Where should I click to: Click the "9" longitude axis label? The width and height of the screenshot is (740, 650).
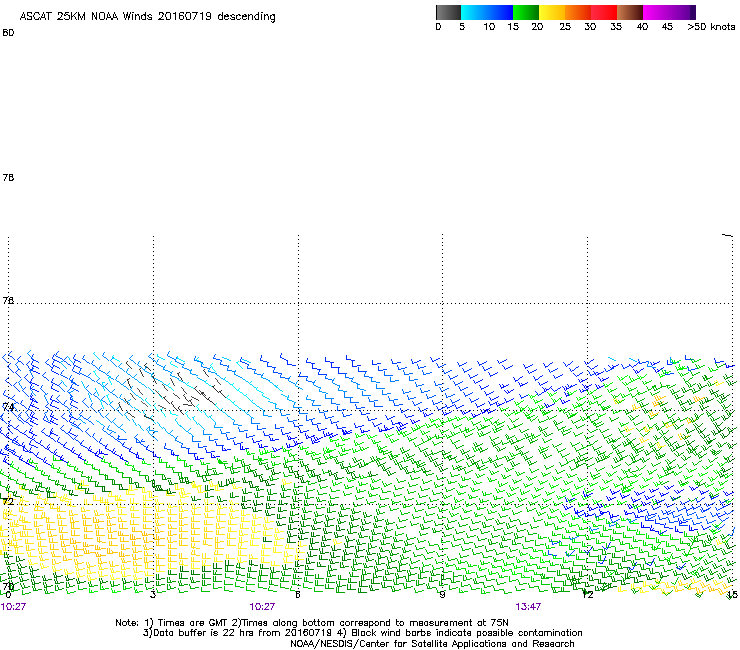442,595
